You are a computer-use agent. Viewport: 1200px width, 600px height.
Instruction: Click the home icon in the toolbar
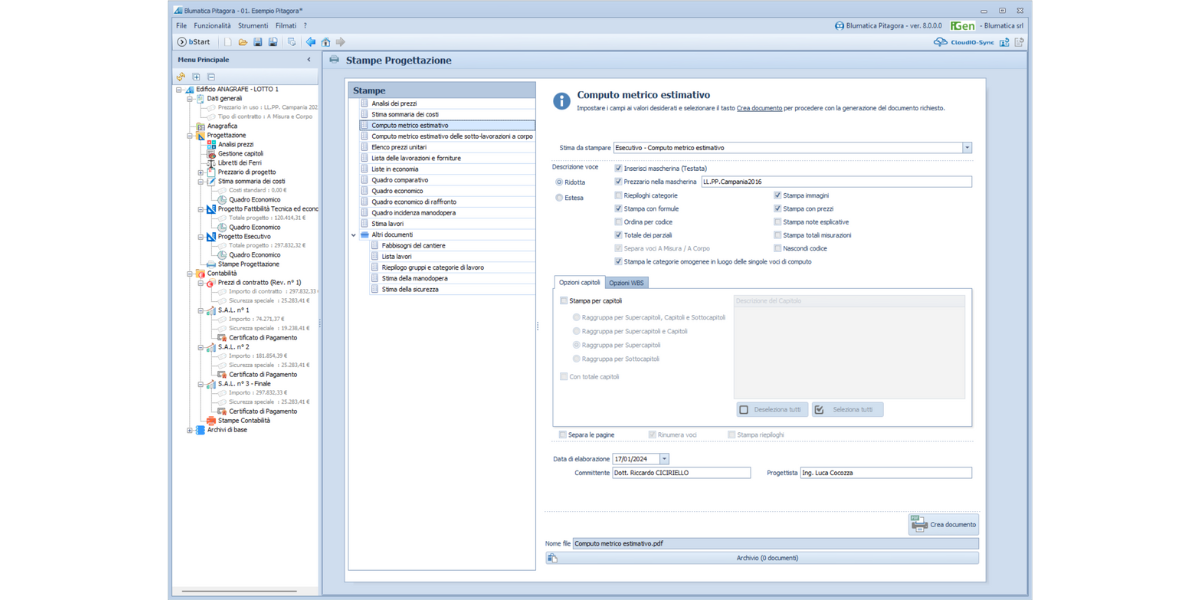[326, 42]
